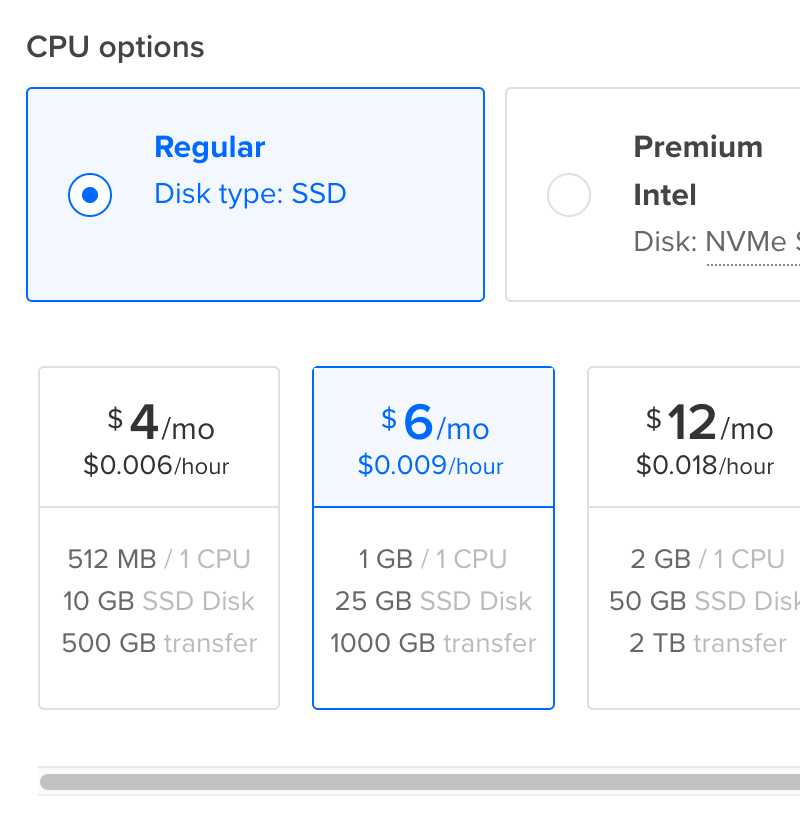Click the 1 GB / 1 CPU spec
800x820 pixels.
click(433, 559)
